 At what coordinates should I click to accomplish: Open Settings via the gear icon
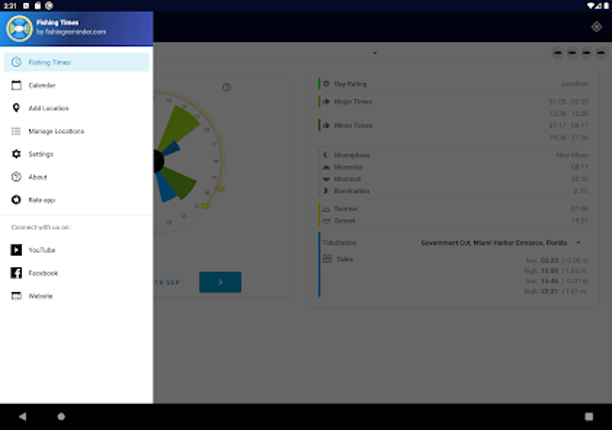pyautogui.click(x=16, y=154)
